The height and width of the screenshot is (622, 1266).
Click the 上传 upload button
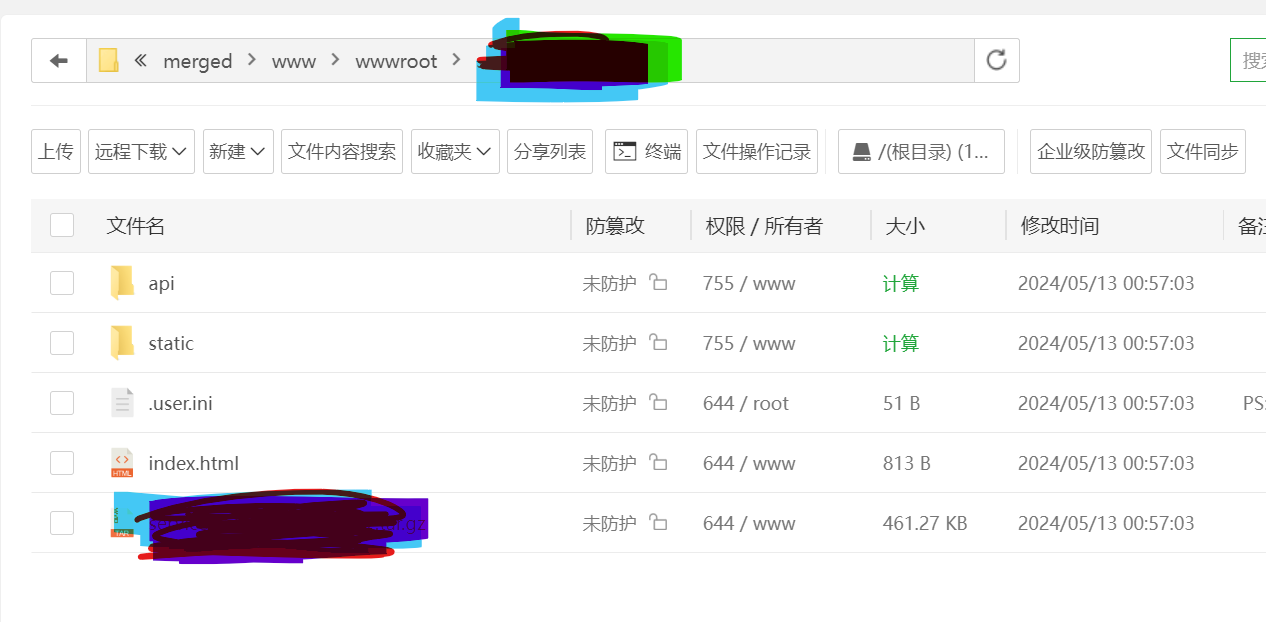pos(55,151)
